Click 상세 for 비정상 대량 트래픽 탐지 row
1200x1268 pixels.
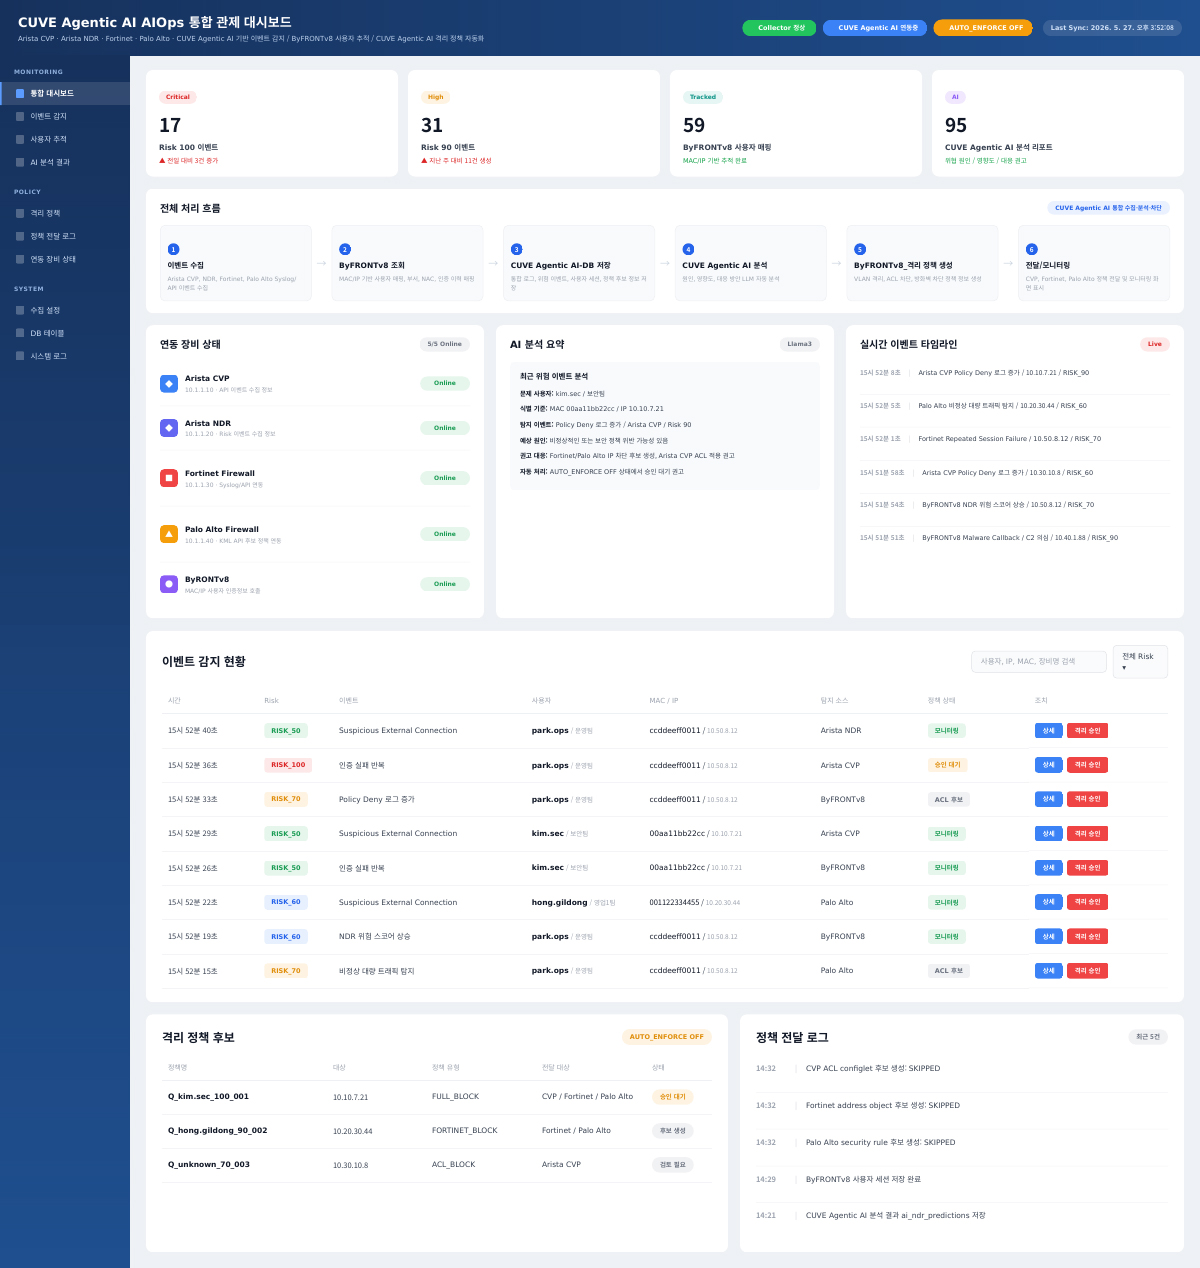pos(1049,971)
